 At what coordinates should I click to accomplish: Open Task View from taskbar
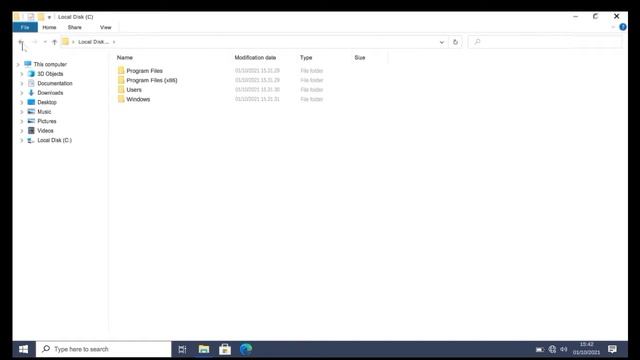click(x=182, y=349)
